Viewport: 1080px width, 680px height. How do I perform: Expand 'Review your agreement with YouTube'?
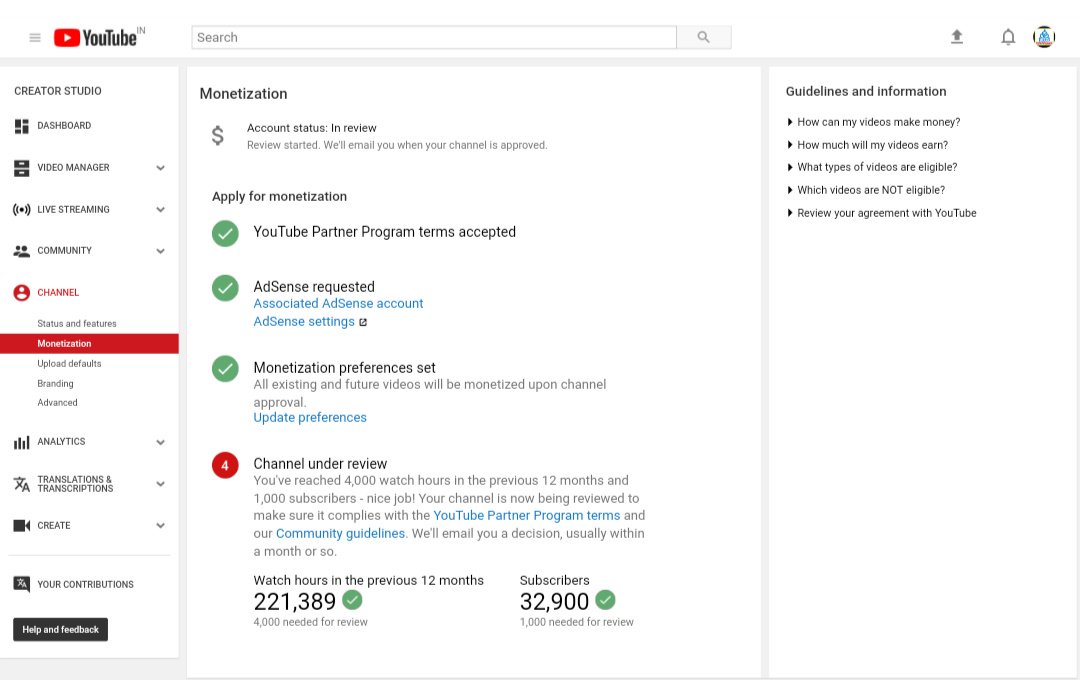882,213
